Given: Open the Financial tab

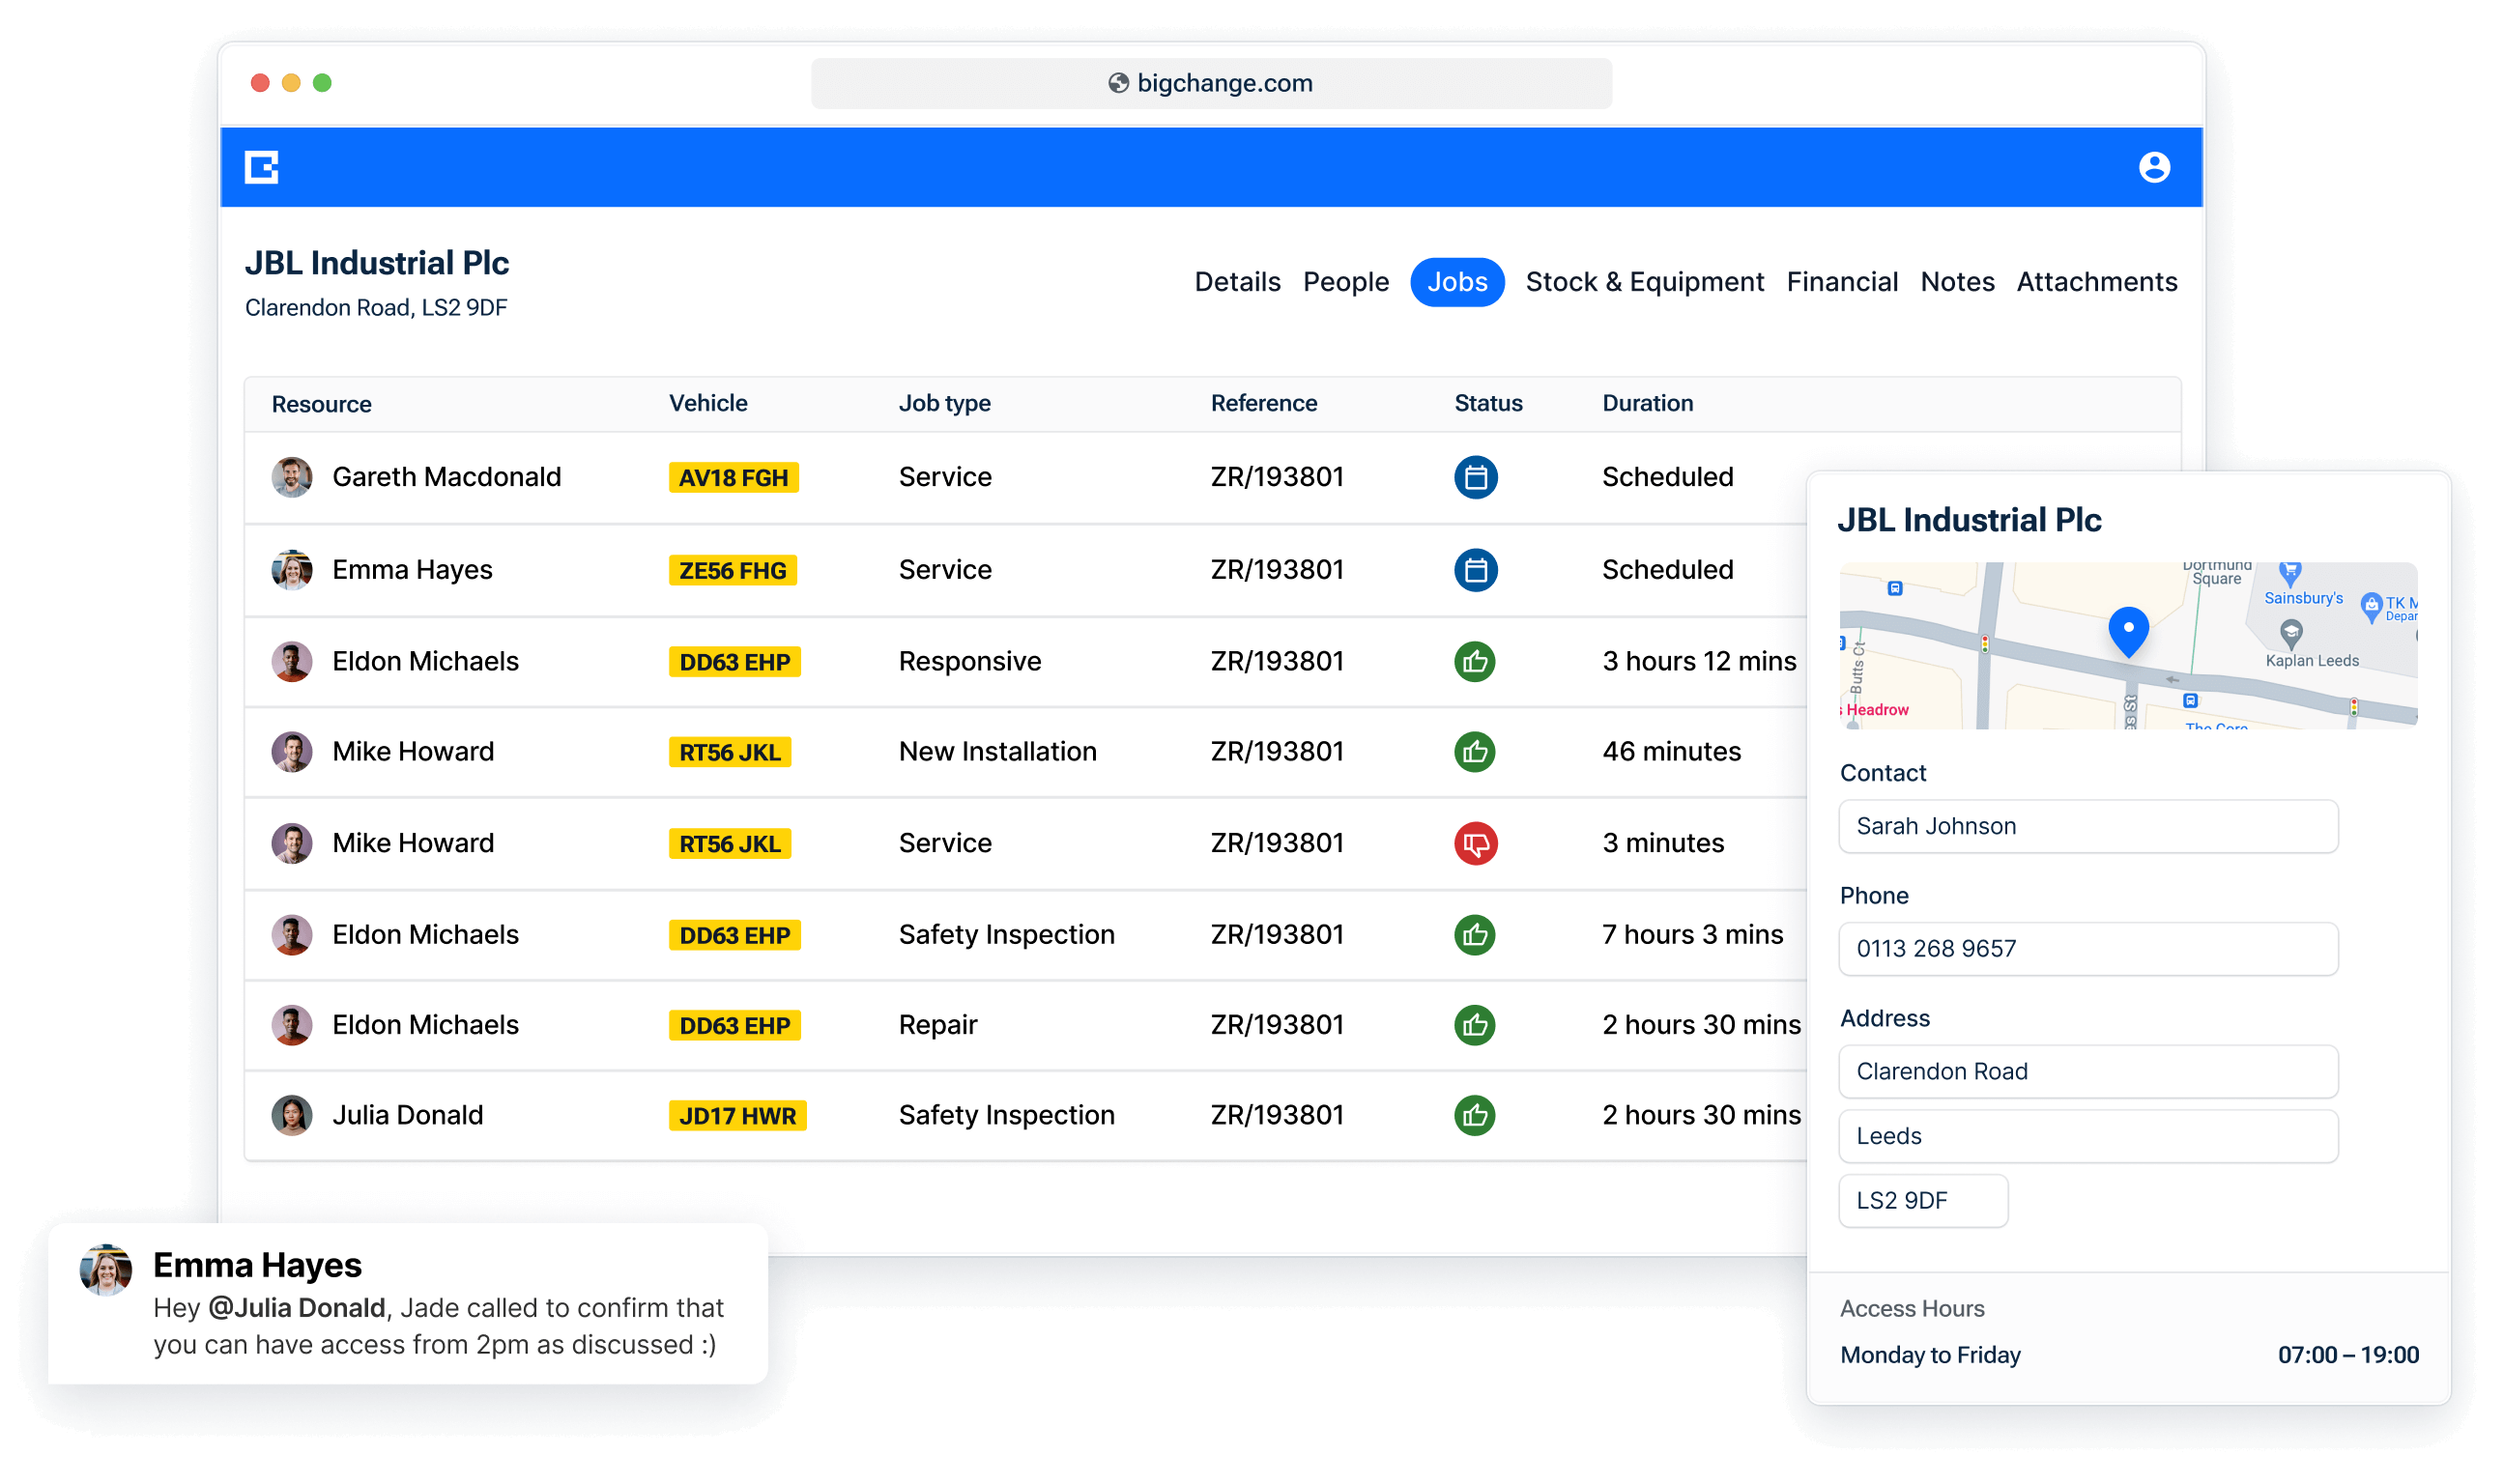Looking at the screenshot, I should tap(1842, 281).
